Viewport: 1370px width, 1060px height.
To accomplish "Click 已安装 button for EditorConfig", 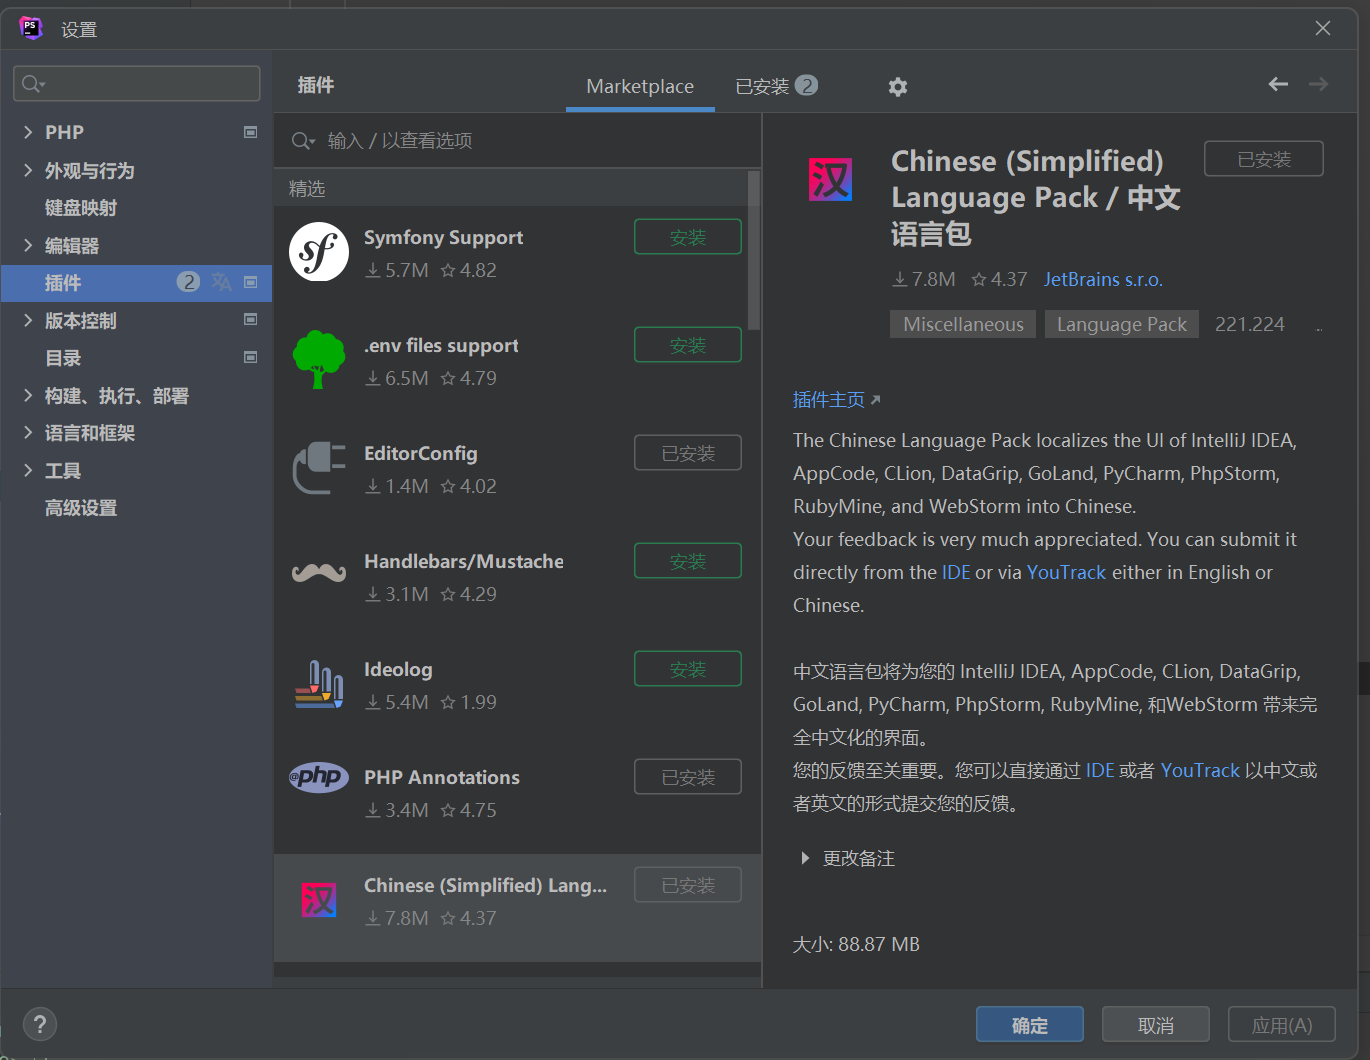I will [688, 453].
